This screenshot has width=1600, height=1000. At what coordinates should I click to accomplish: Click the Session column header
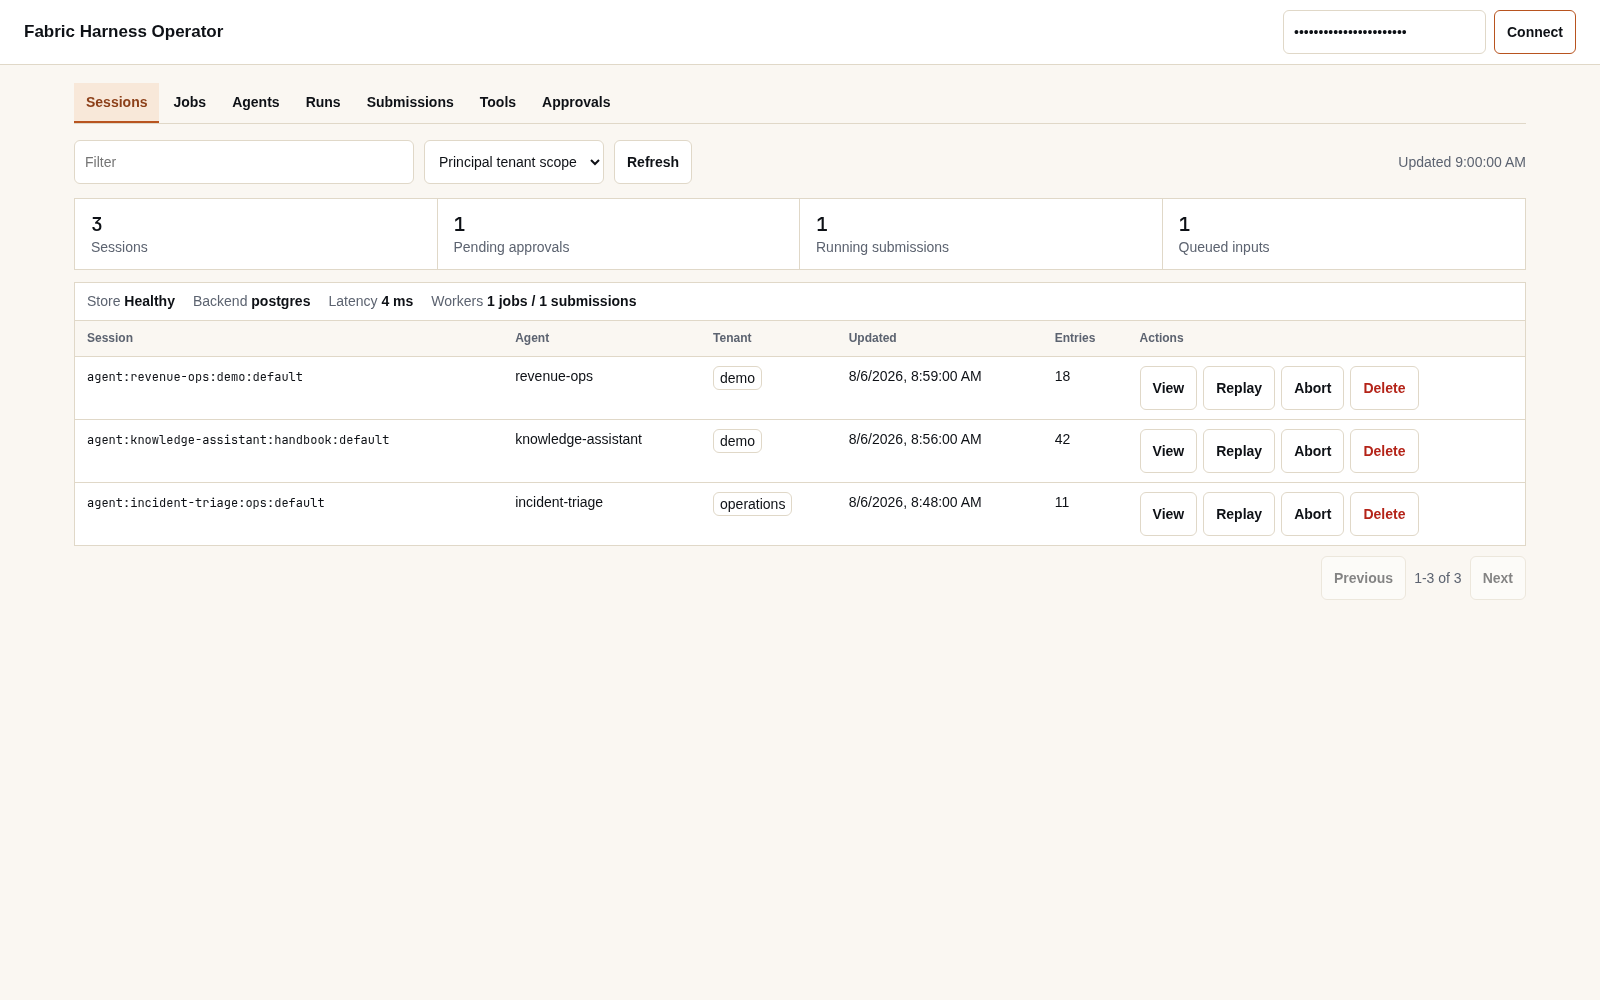pyautogui.click(x=110, y=338)
